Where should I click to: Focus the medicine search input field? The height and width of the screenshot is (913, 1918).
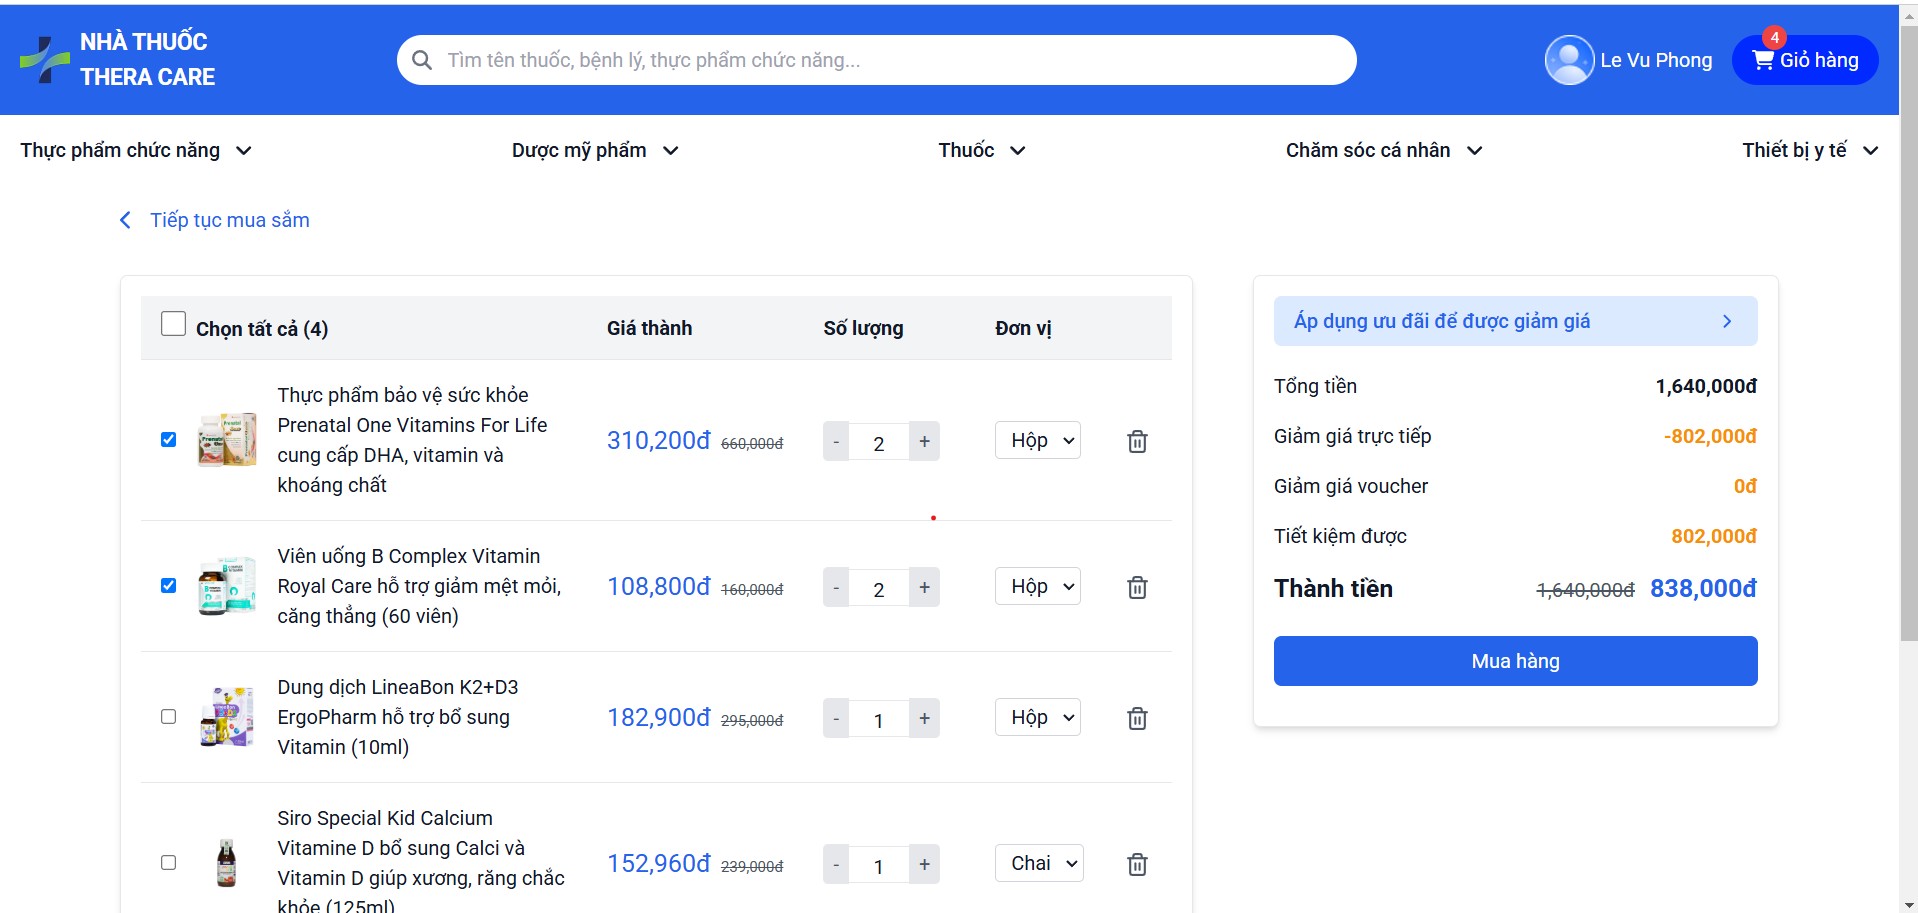coord(877,60)
